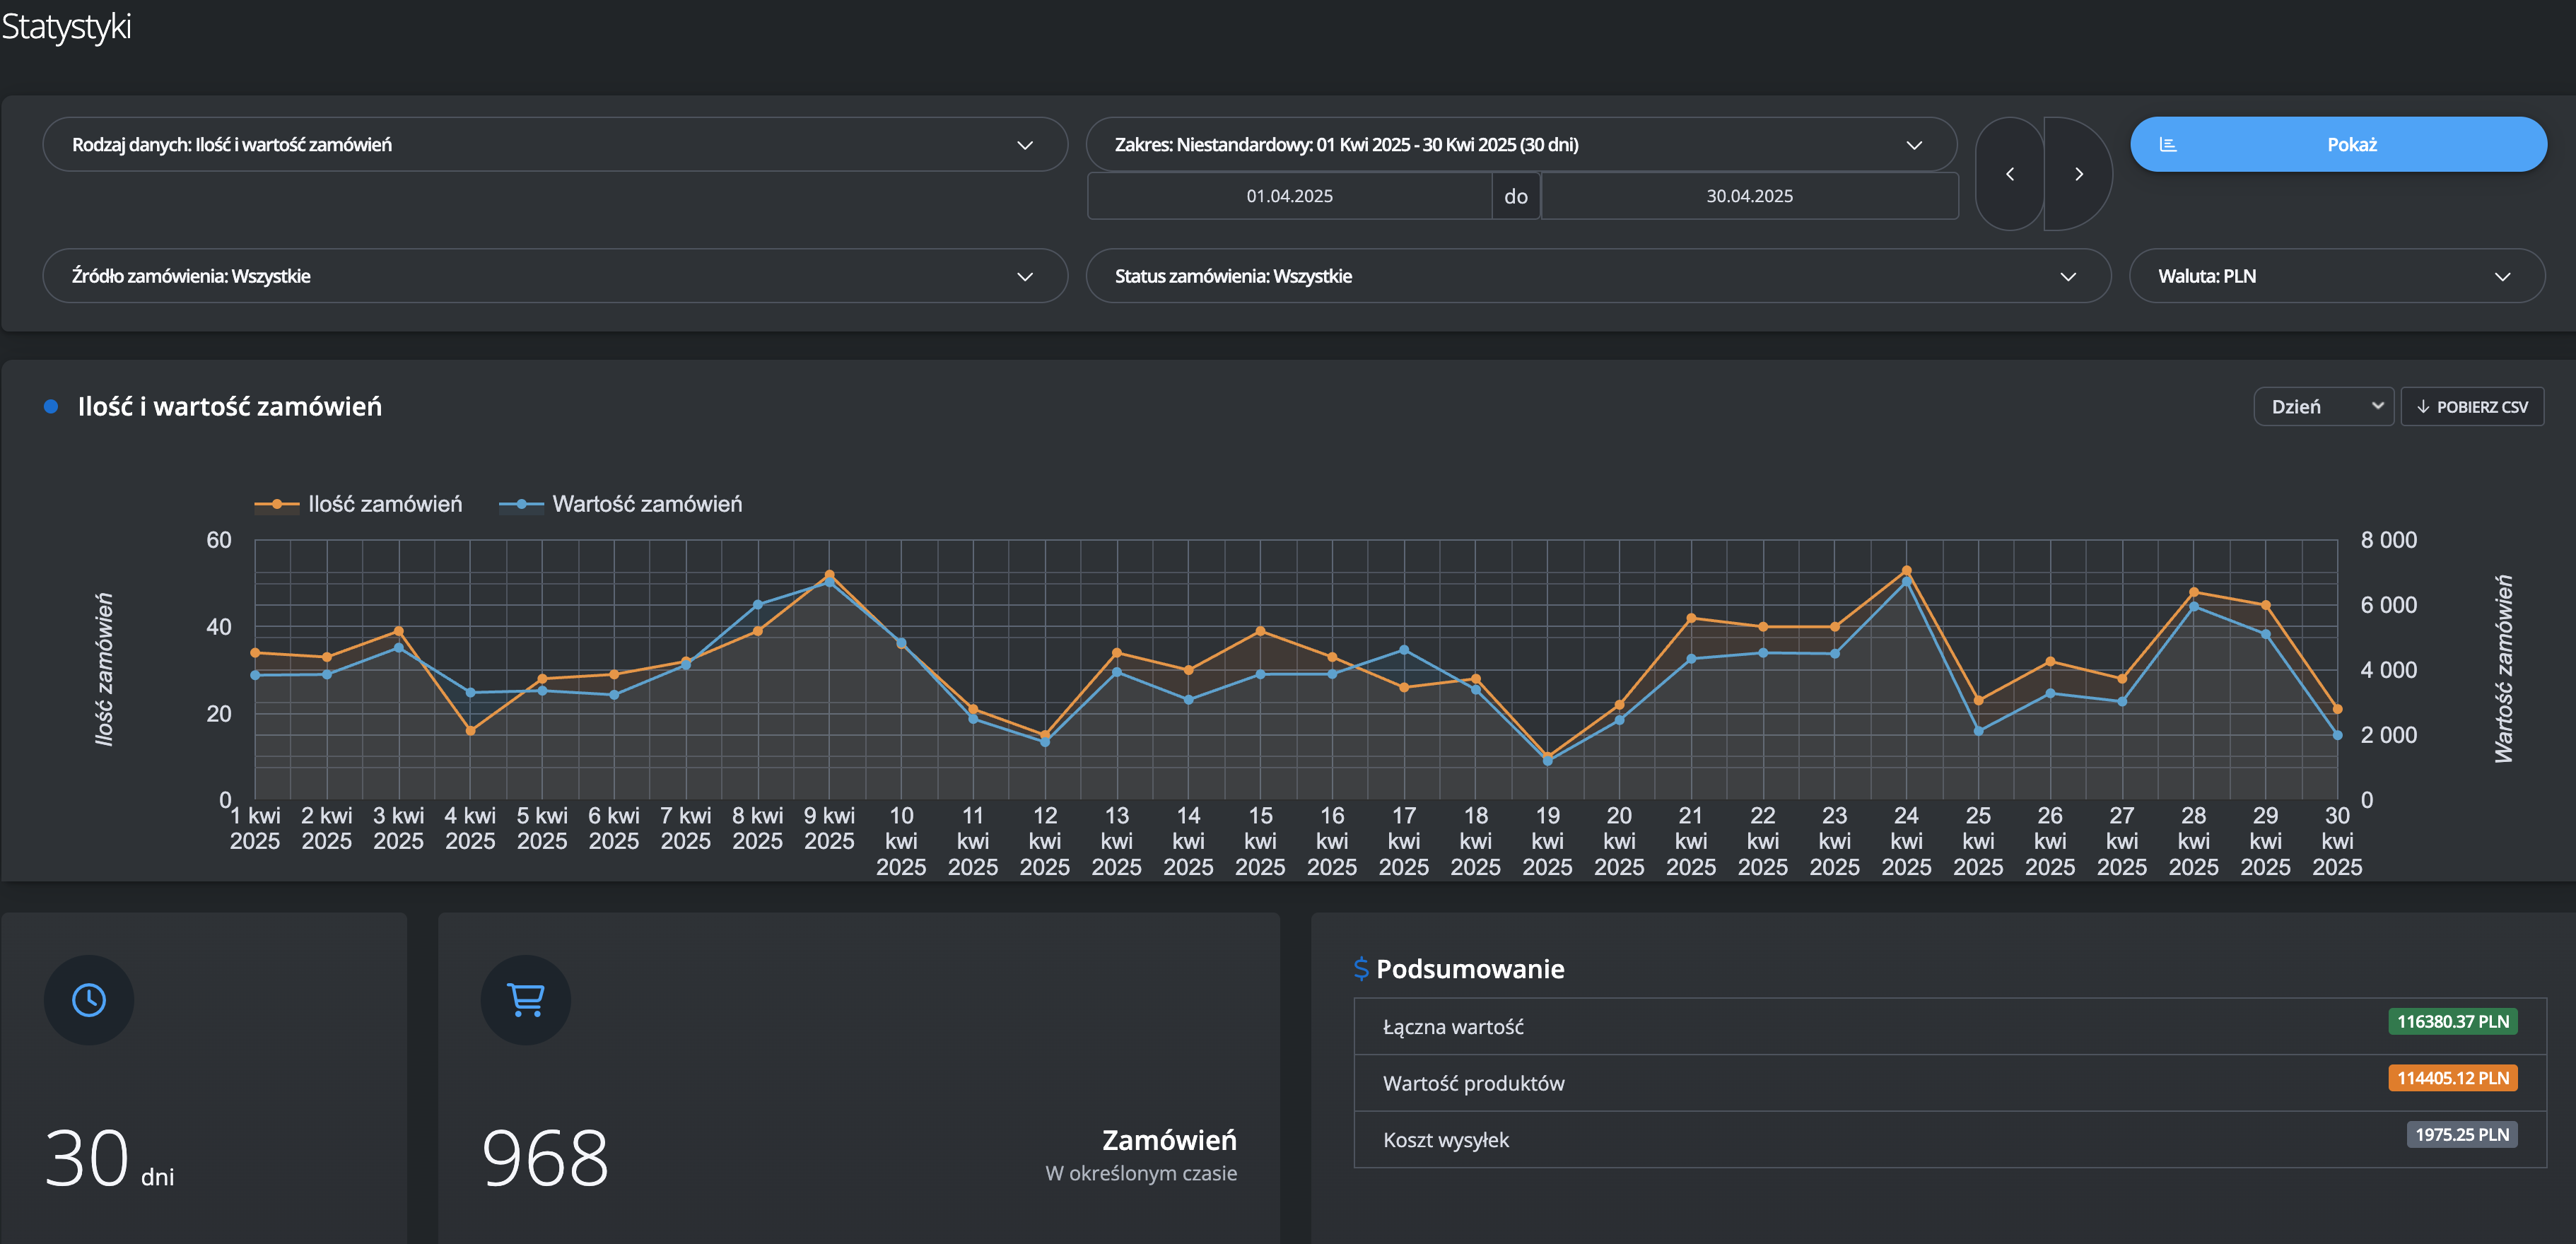Click the start date field 01.04.2025
Viewport: 2576px width, 1244px height.
click(x=1289, y=196)
